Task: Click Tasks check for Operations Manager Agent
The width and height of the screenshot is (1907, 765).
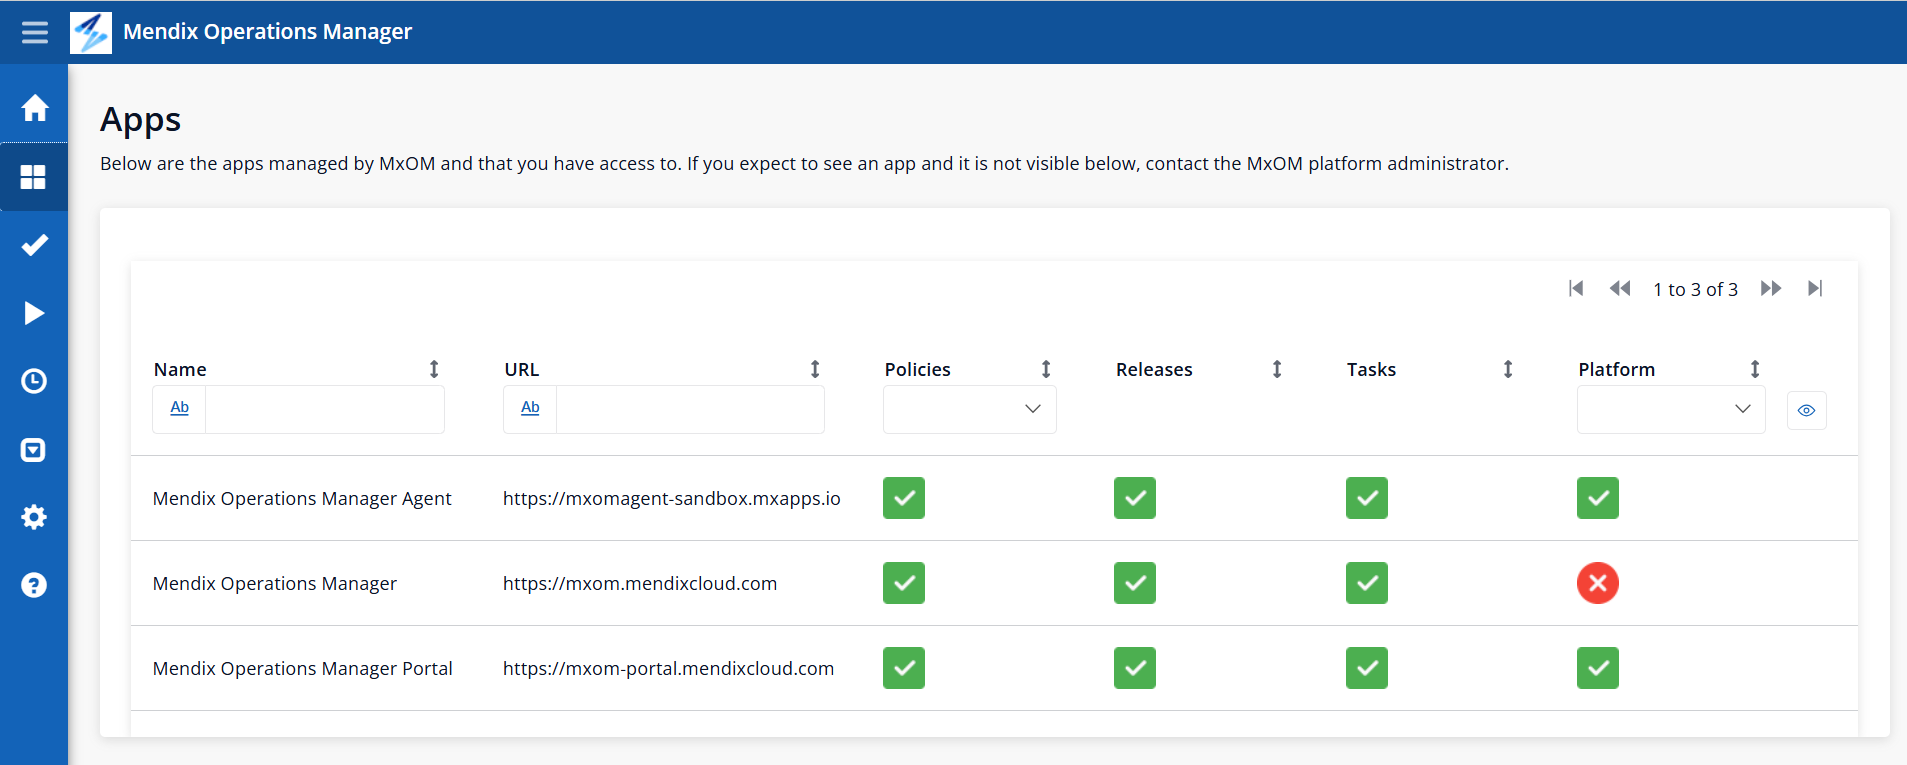Action: tap(1367, 498)
